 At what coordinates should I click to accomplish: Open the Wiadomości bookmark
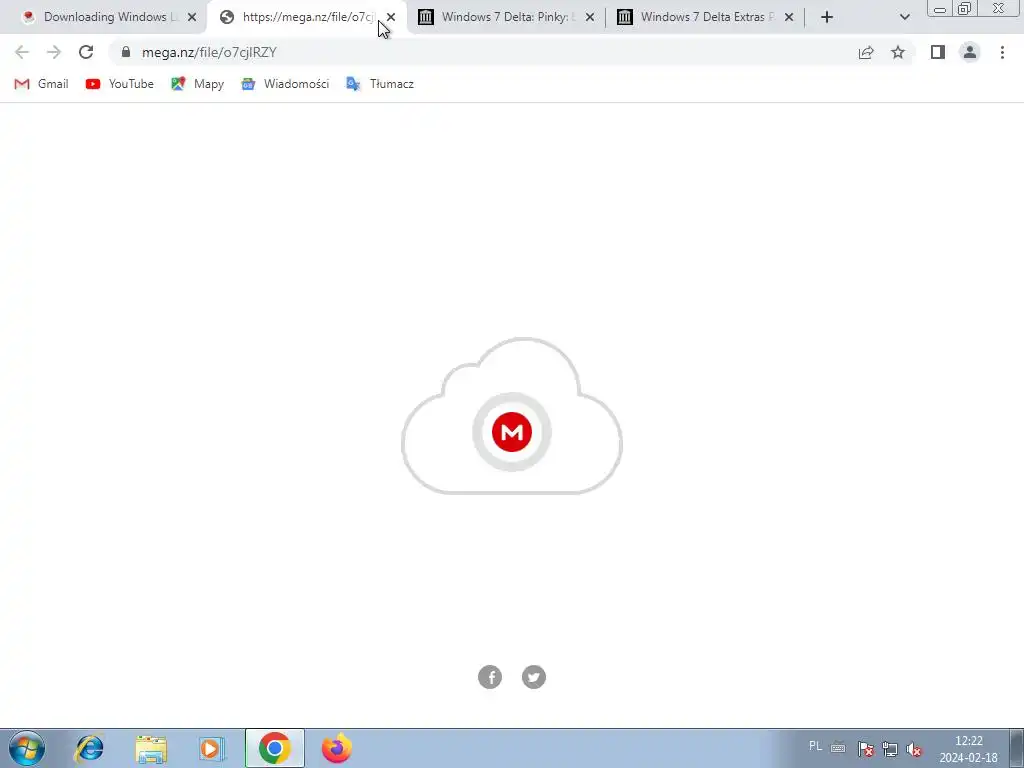285,84
